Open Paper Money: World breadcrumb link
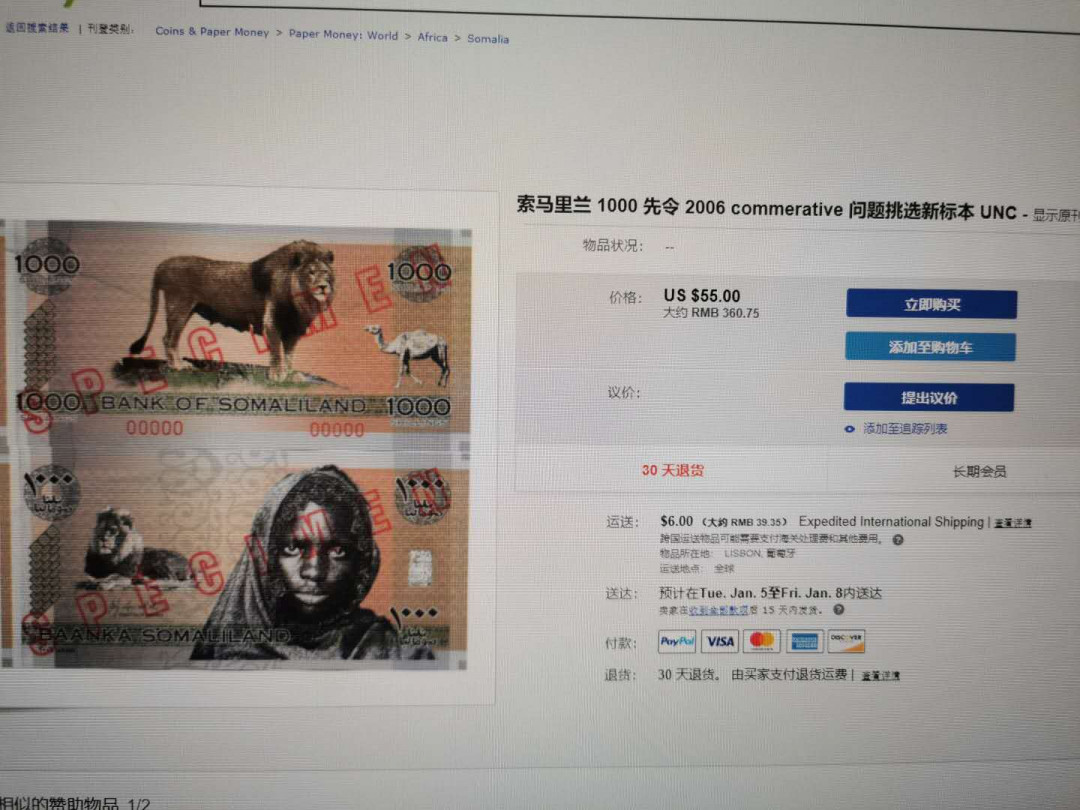 pos(343,34)
